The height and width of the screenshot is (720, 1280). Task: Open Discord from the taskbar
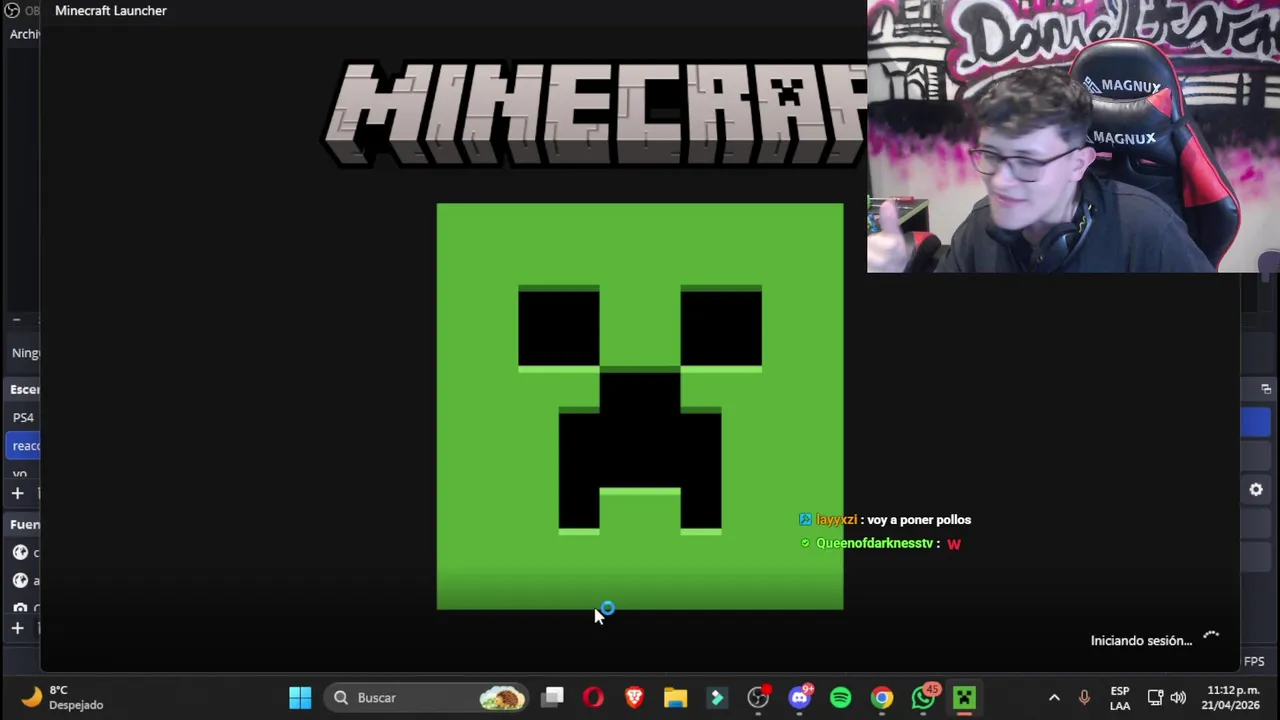pyautogui.click(x=799, y=697)
